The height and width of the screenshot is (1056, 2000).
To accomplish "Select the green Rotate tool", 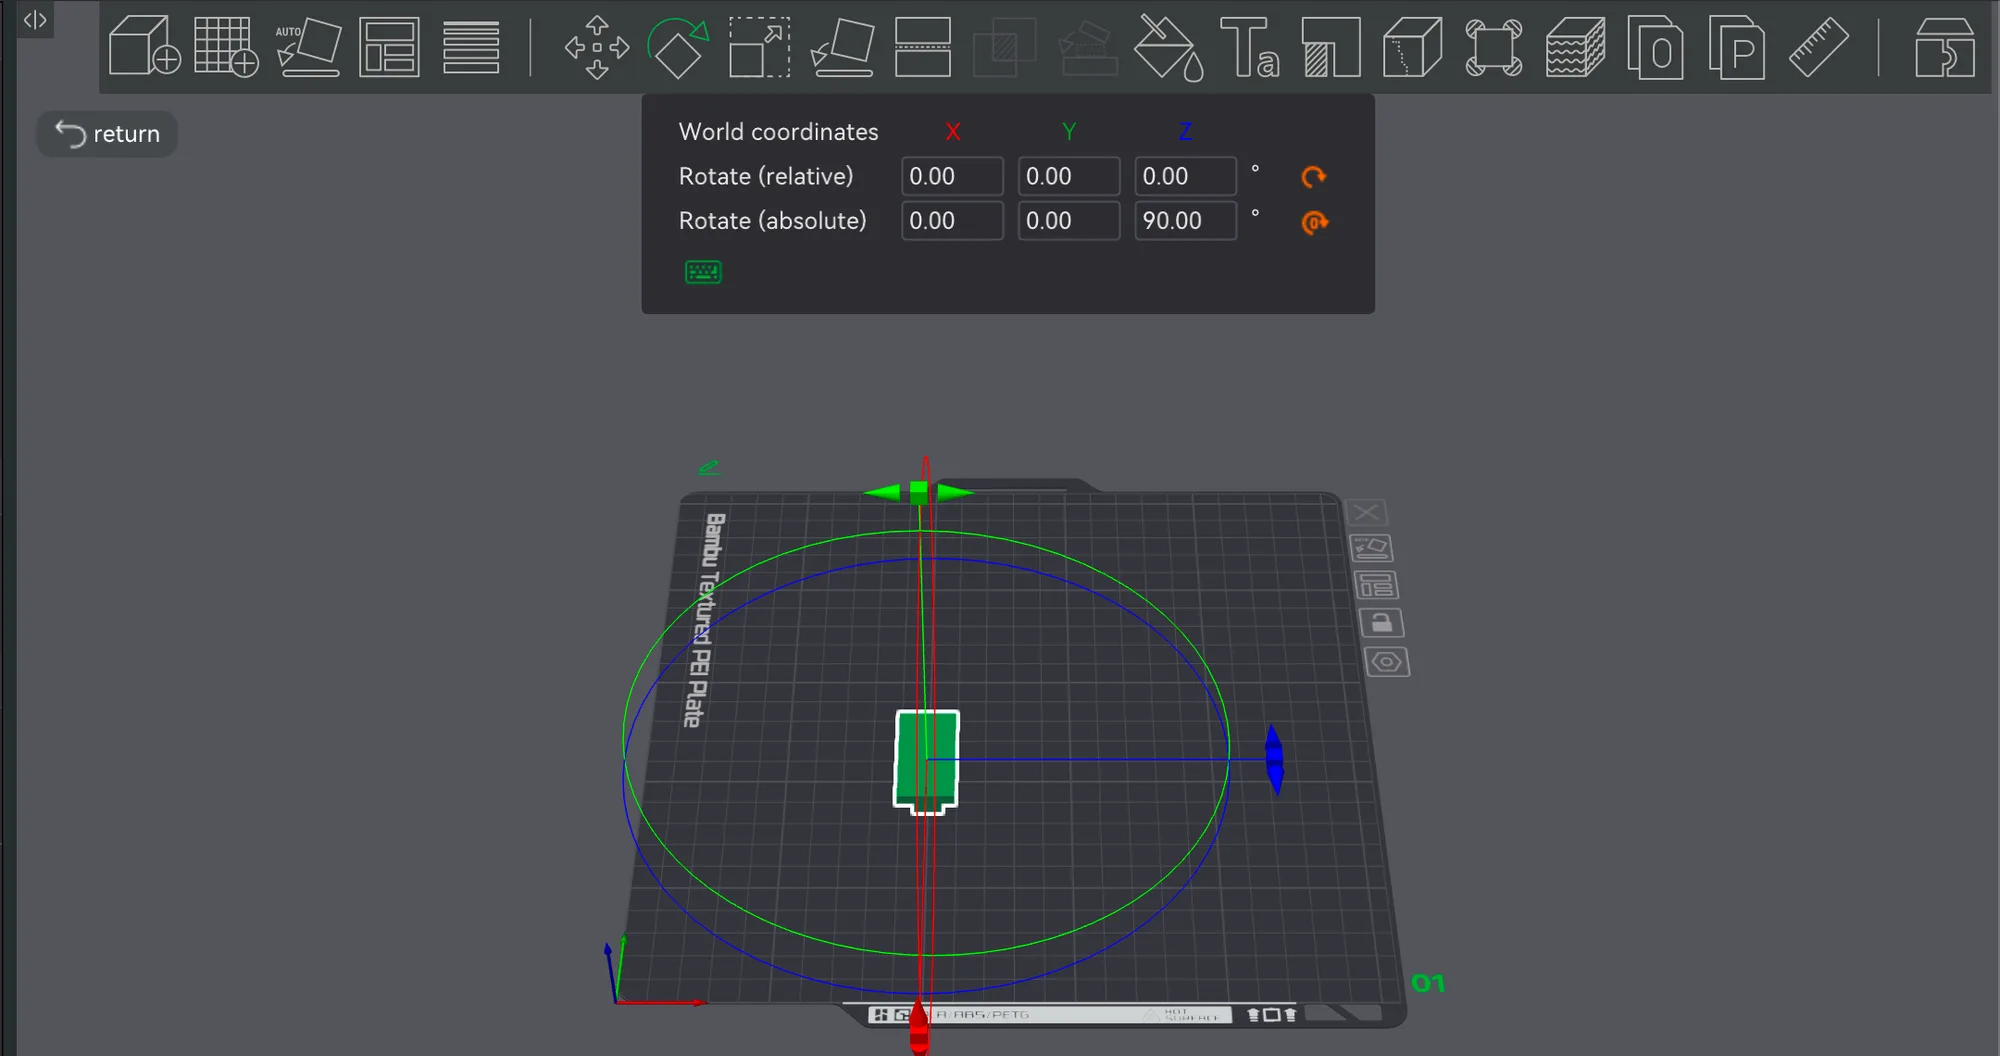I will click(x=678, y=47).
